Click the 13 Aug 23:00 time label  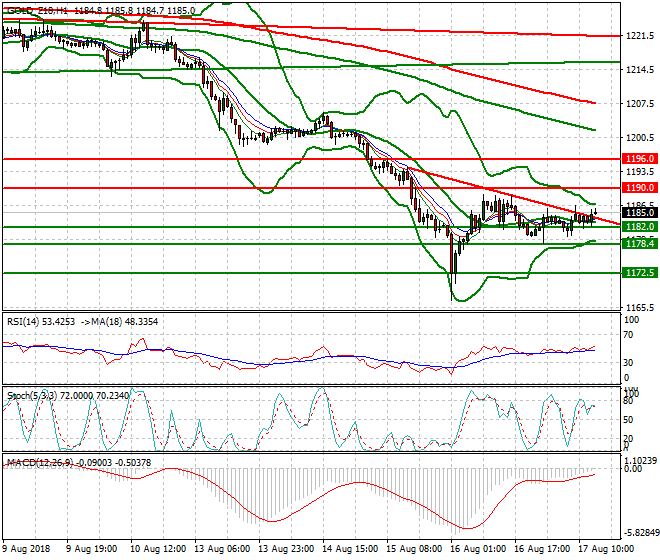click(286, 549)
